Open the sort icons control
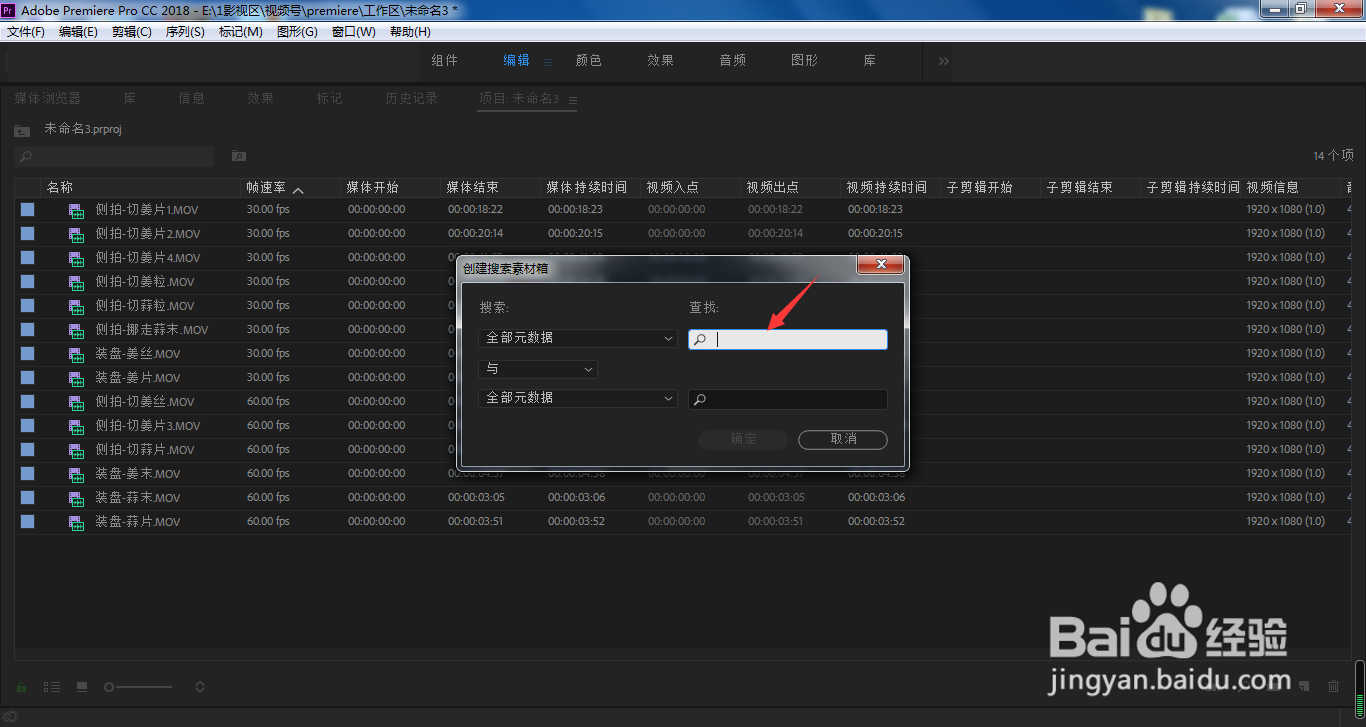Viewport: 1366px width, 727px height. (x=200, y=687)
